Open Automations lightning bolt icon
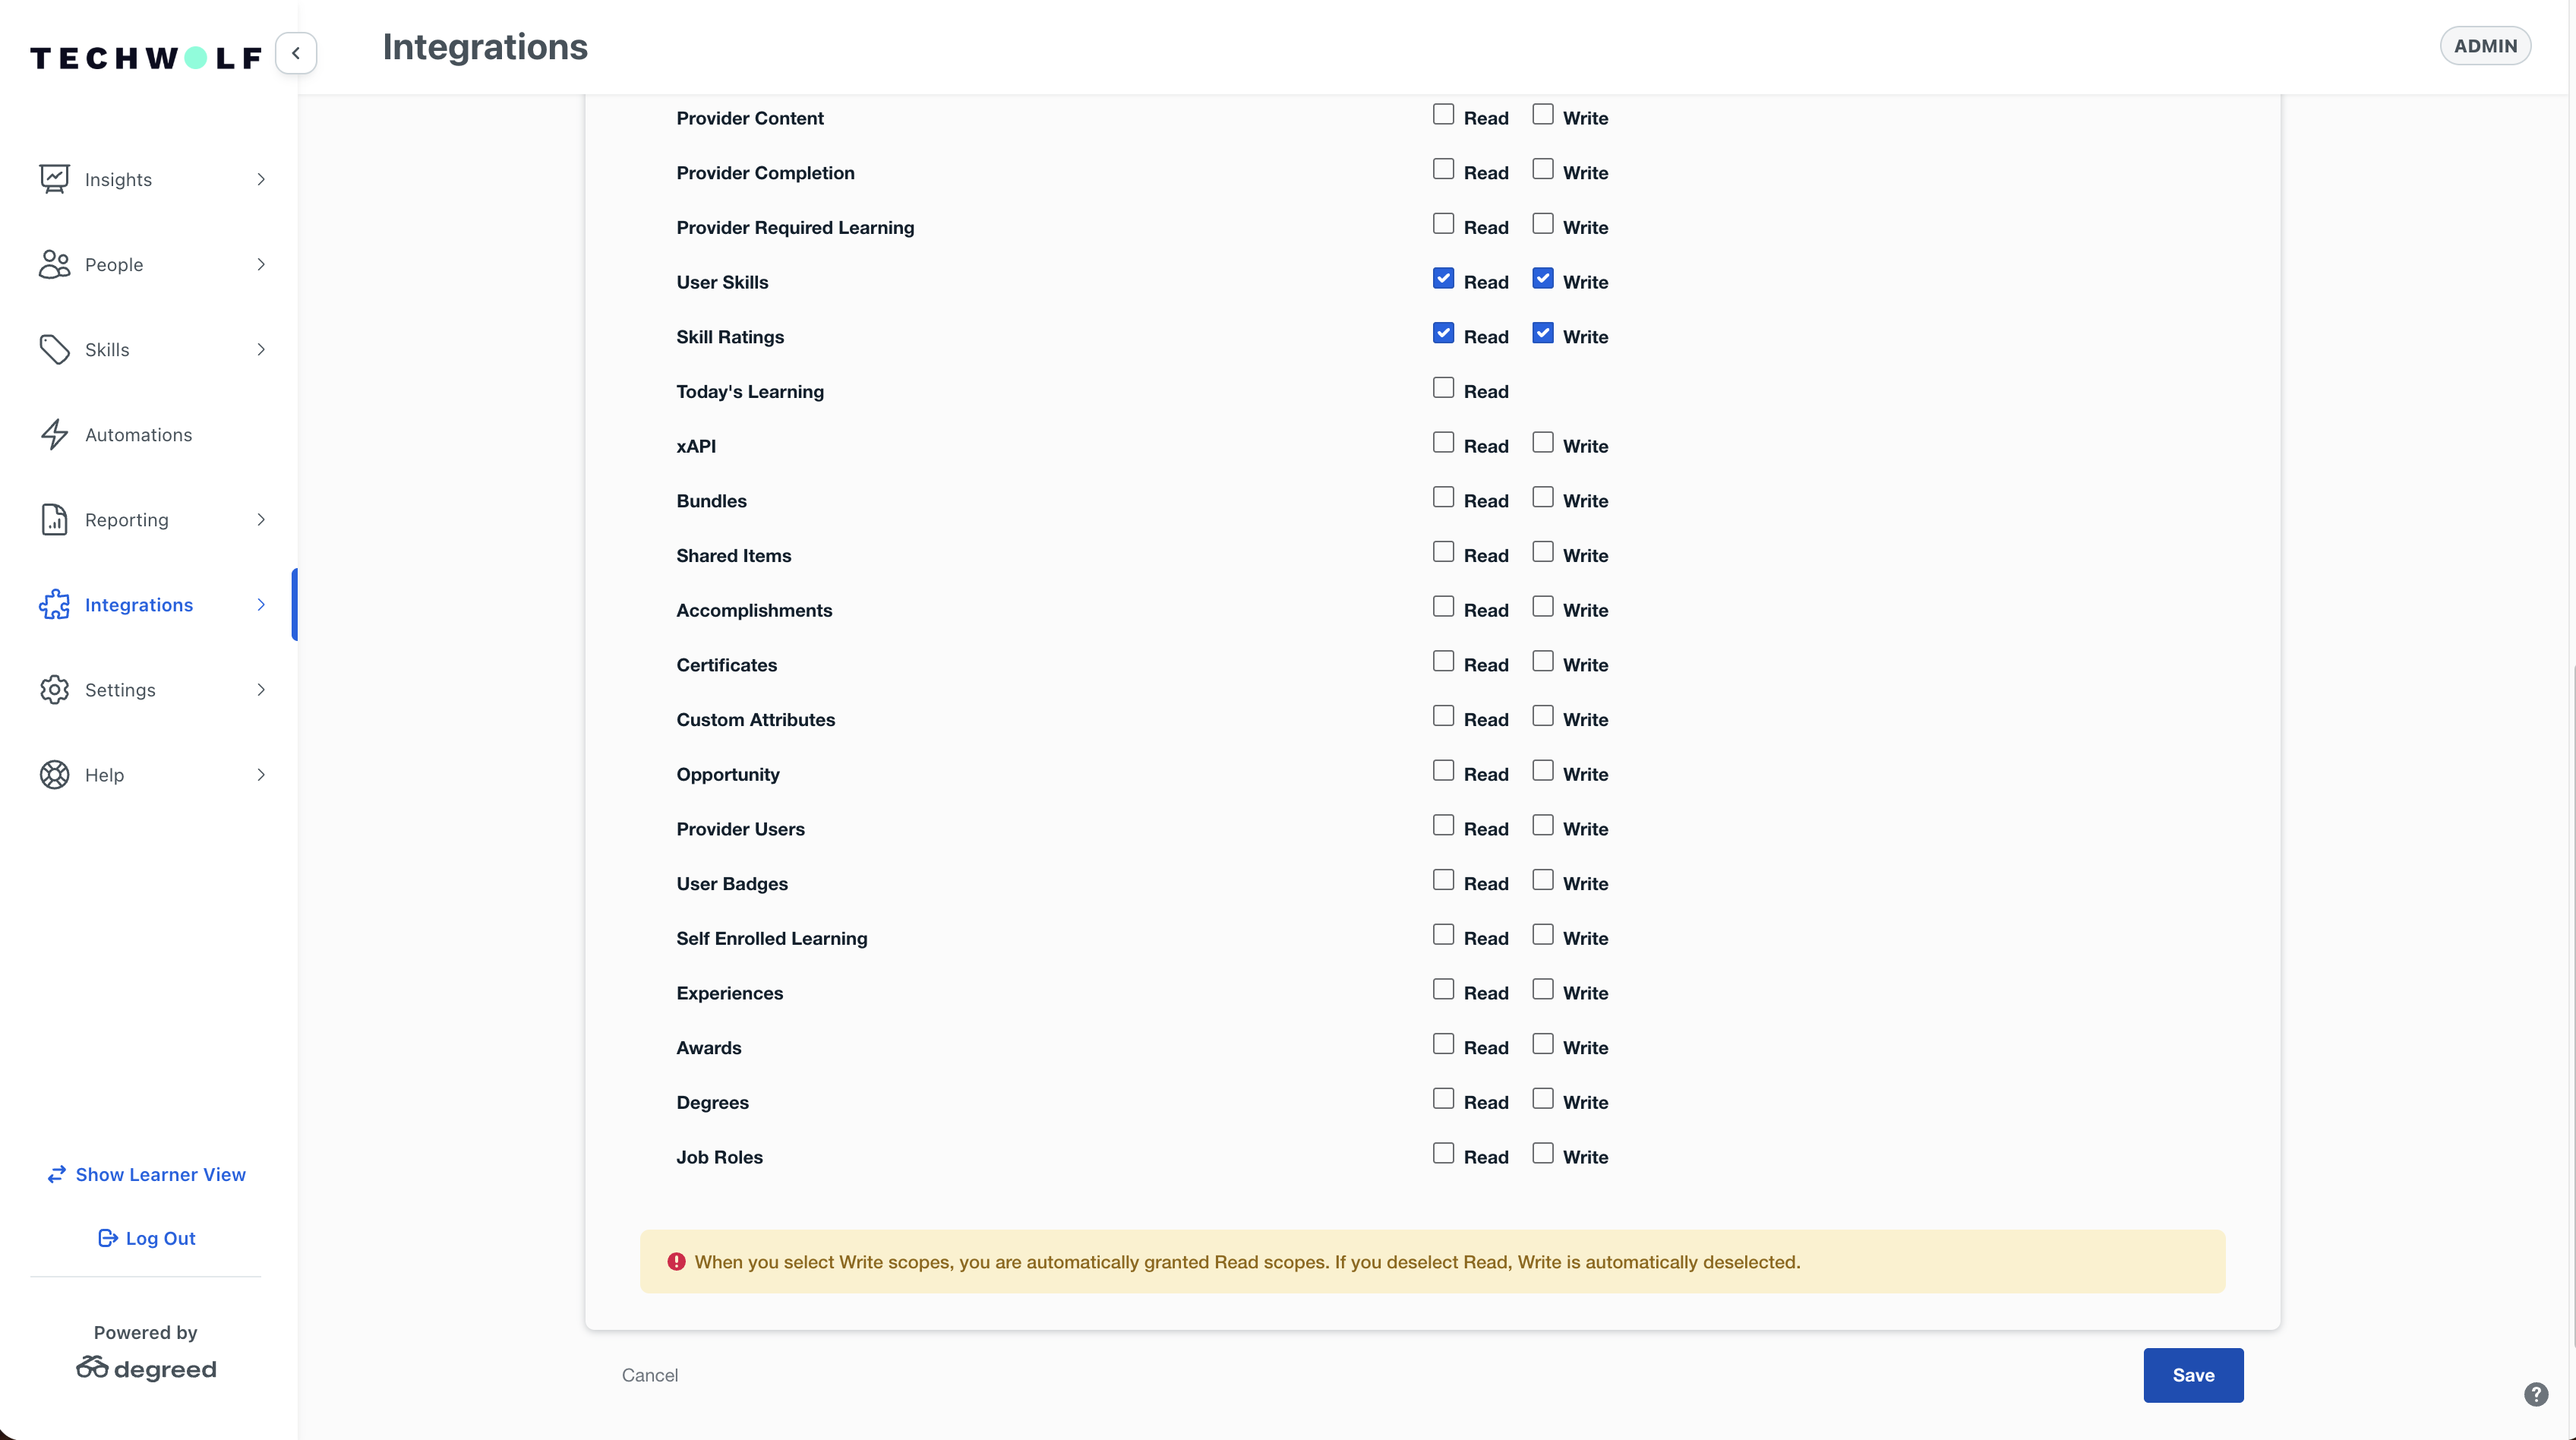The width and height of the screenshot is (2576, 1440). click(x=54, y=434)
